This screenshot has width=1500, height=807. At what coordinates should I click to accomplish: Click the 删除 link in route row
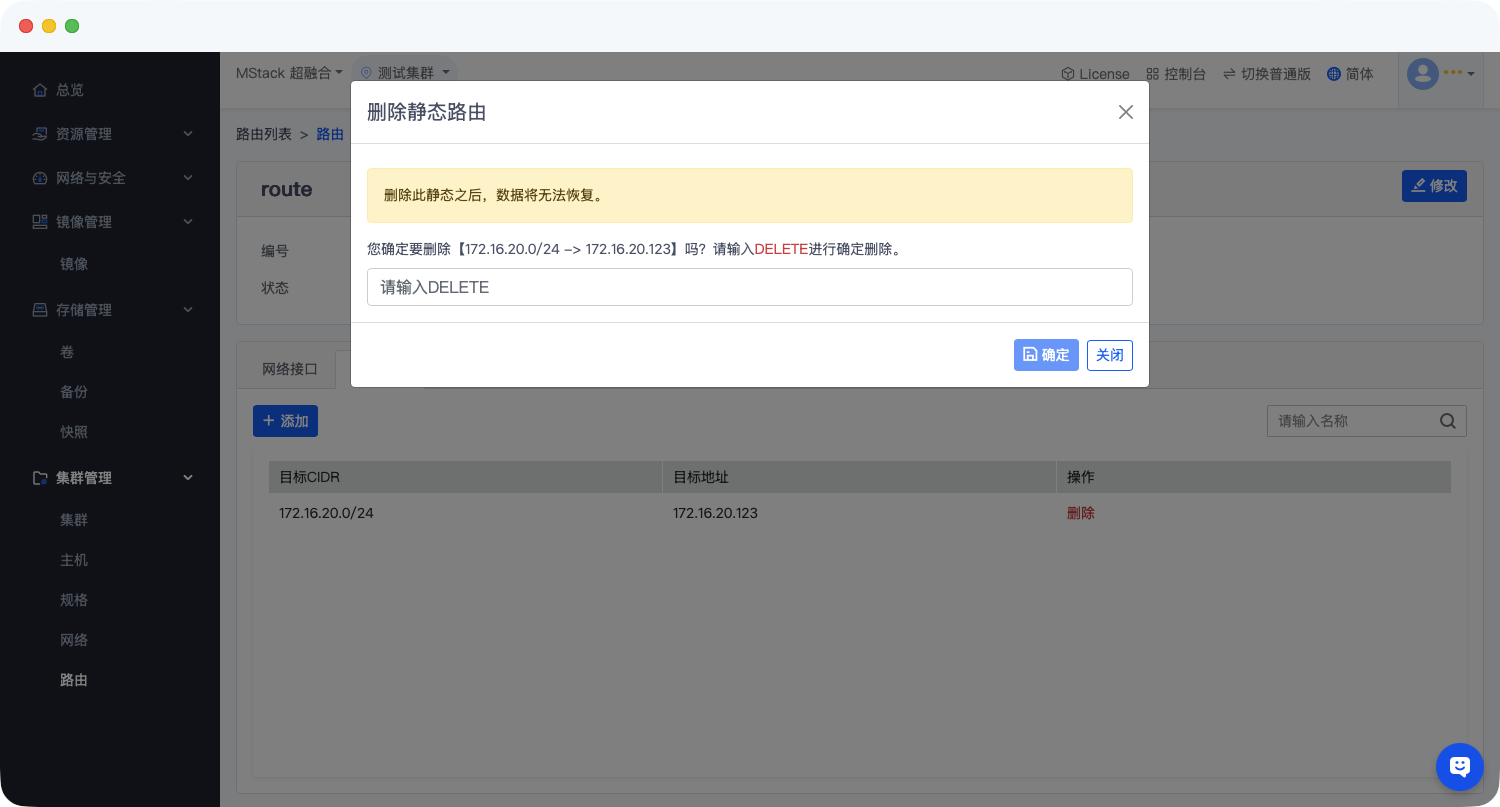point(1080,512)
